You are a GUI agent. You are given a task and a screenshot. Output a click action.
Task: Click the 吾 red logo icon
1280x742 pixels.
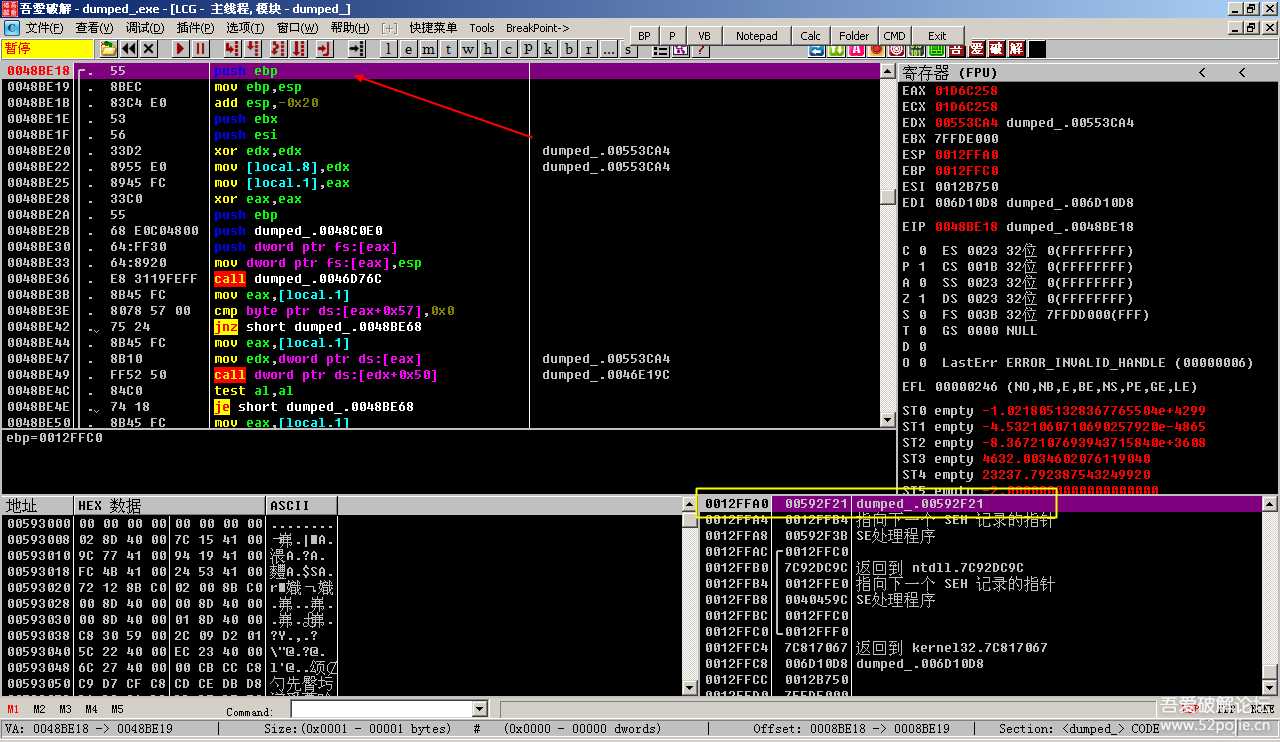pyautogui.click(x=955, y=49)
